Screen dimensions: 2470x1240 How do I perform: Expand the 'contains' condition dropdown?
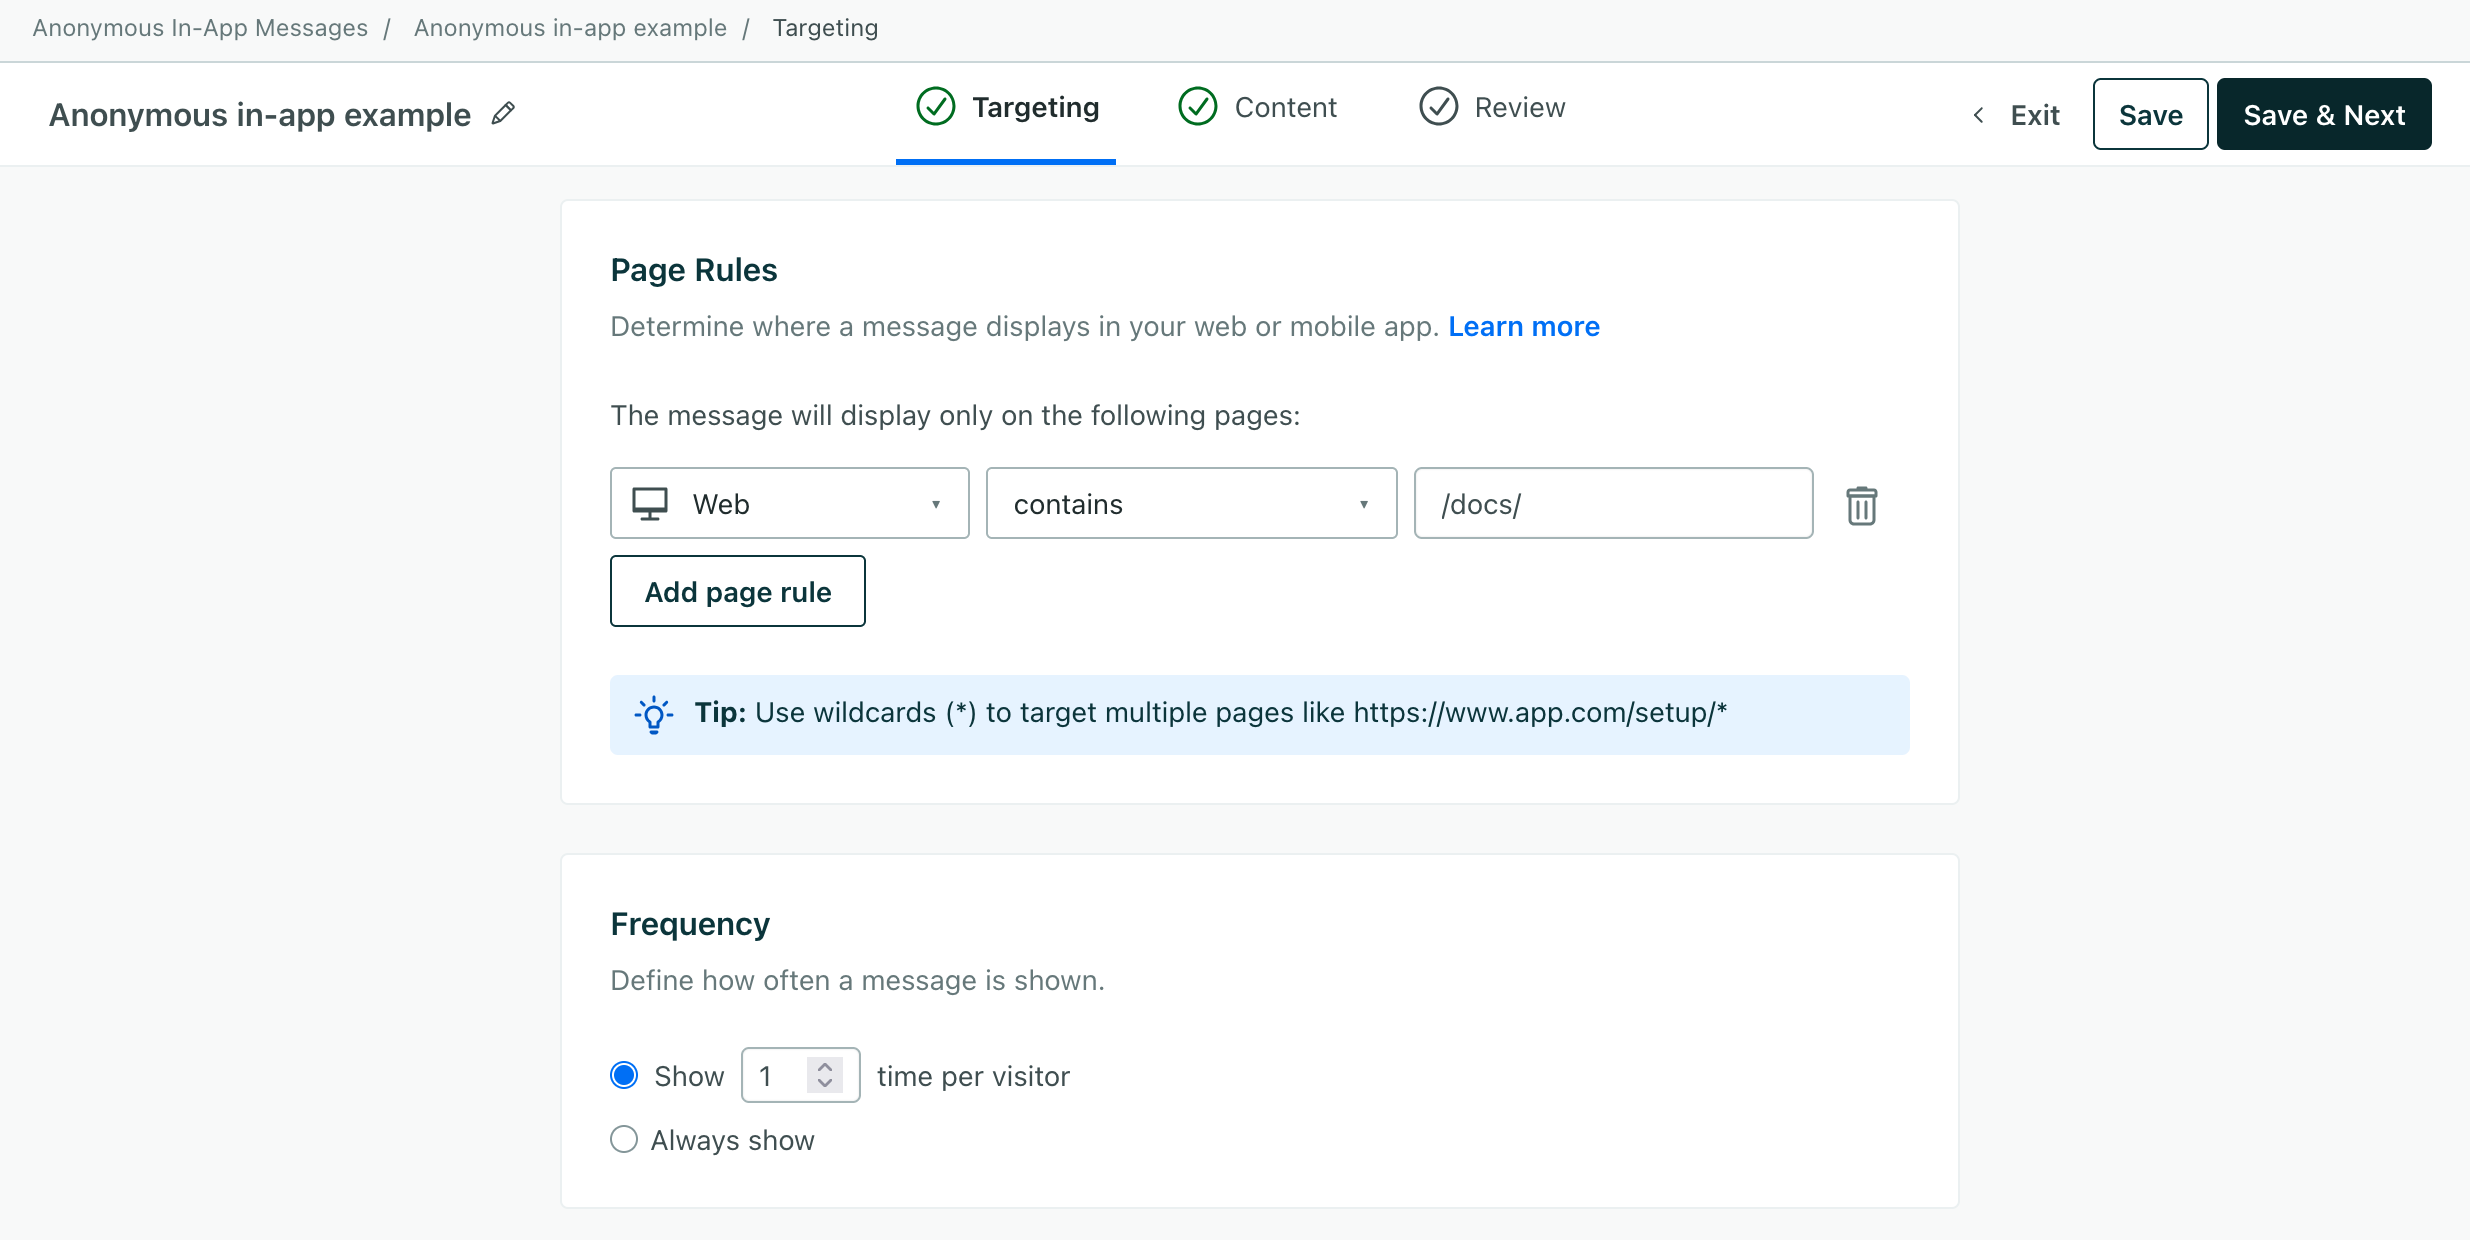click(x=1191, y=503)
